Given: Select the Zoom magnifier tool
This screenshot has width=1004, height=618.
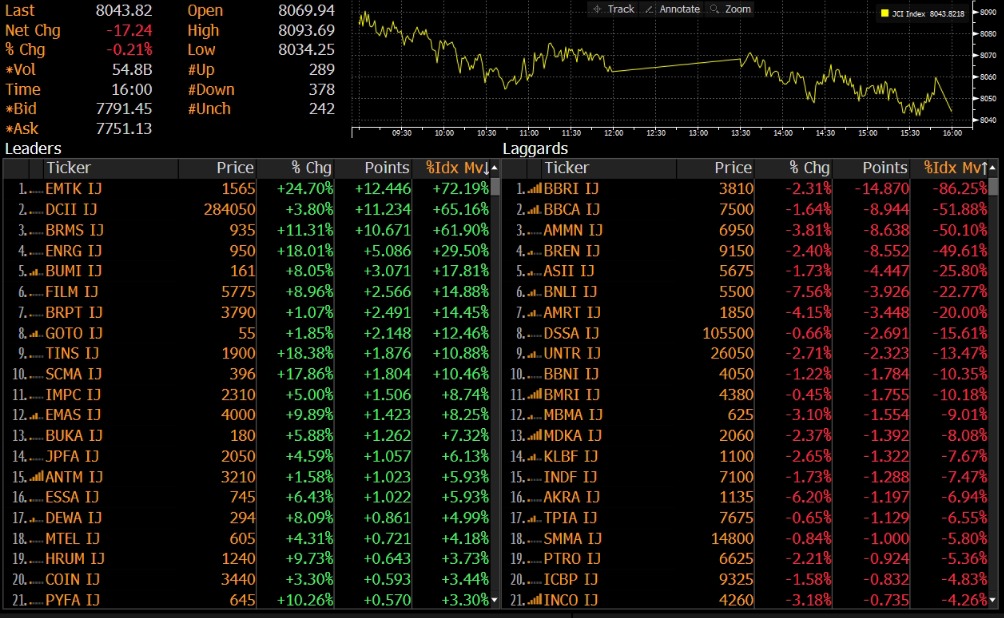Looking at the screenshot, I should point(730,9).
